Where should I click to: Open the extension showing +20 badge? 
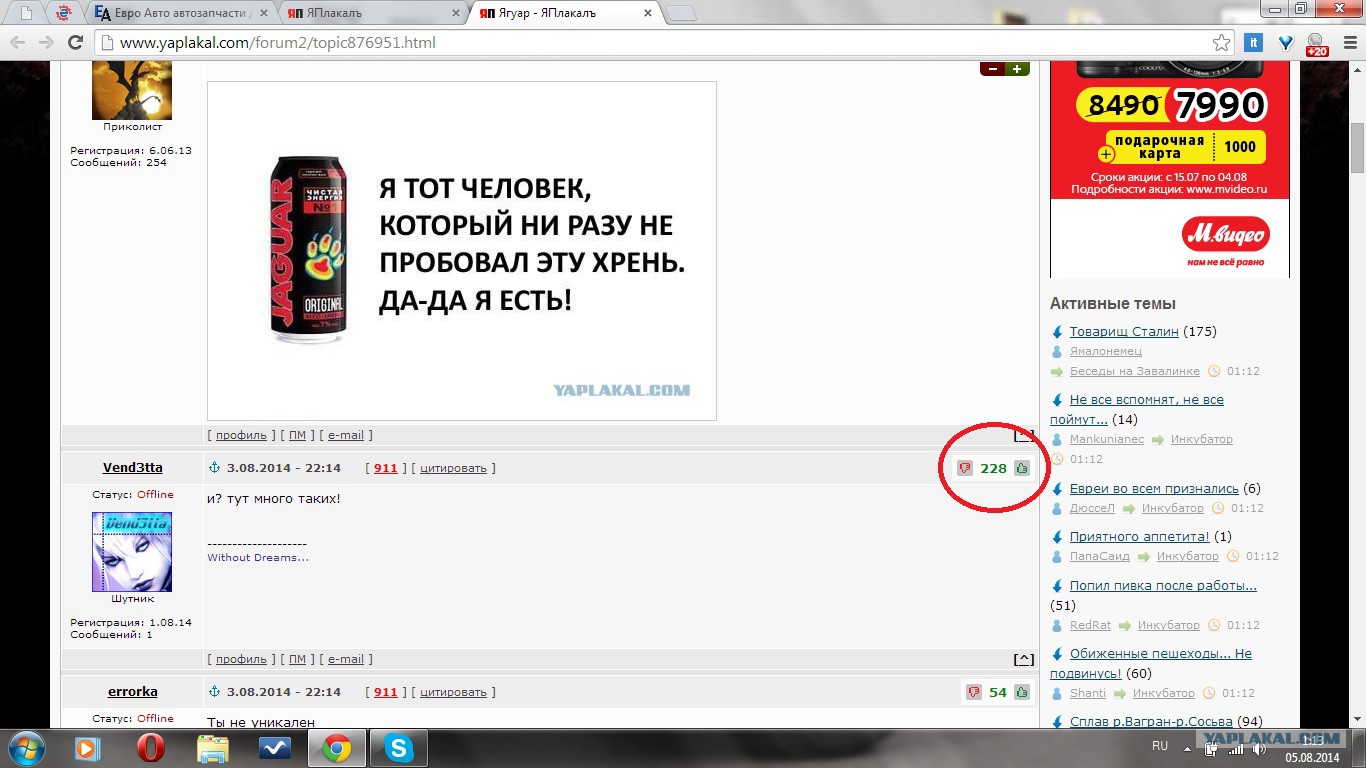(1316, 44)
